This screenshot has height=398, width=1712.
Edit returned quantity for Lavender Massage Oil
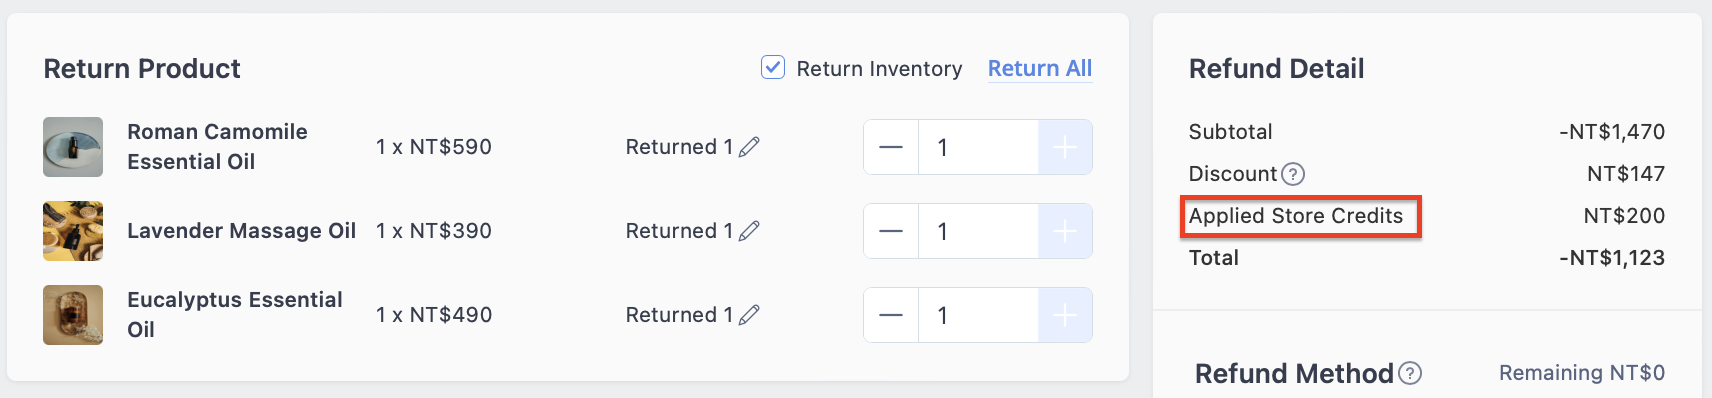pyautogui.click(x=749, y=231)
